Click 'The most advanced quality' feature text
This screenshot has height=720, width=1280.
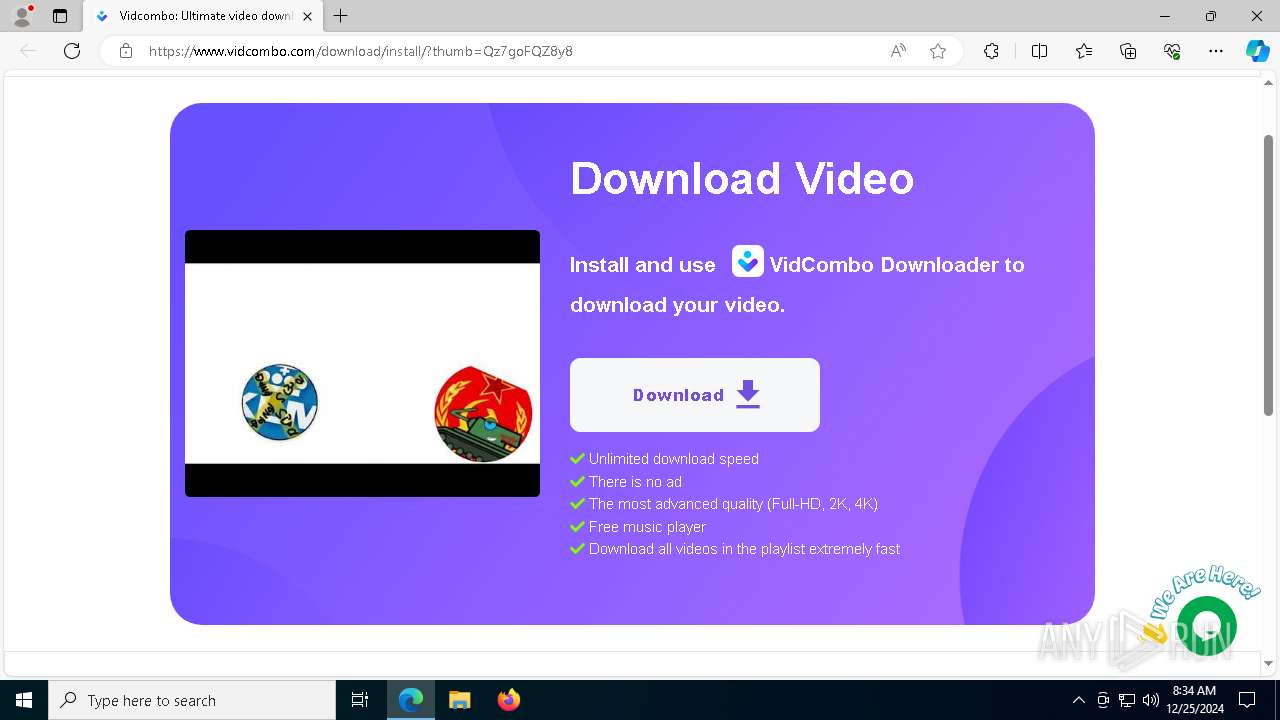[x=733, y=504]
